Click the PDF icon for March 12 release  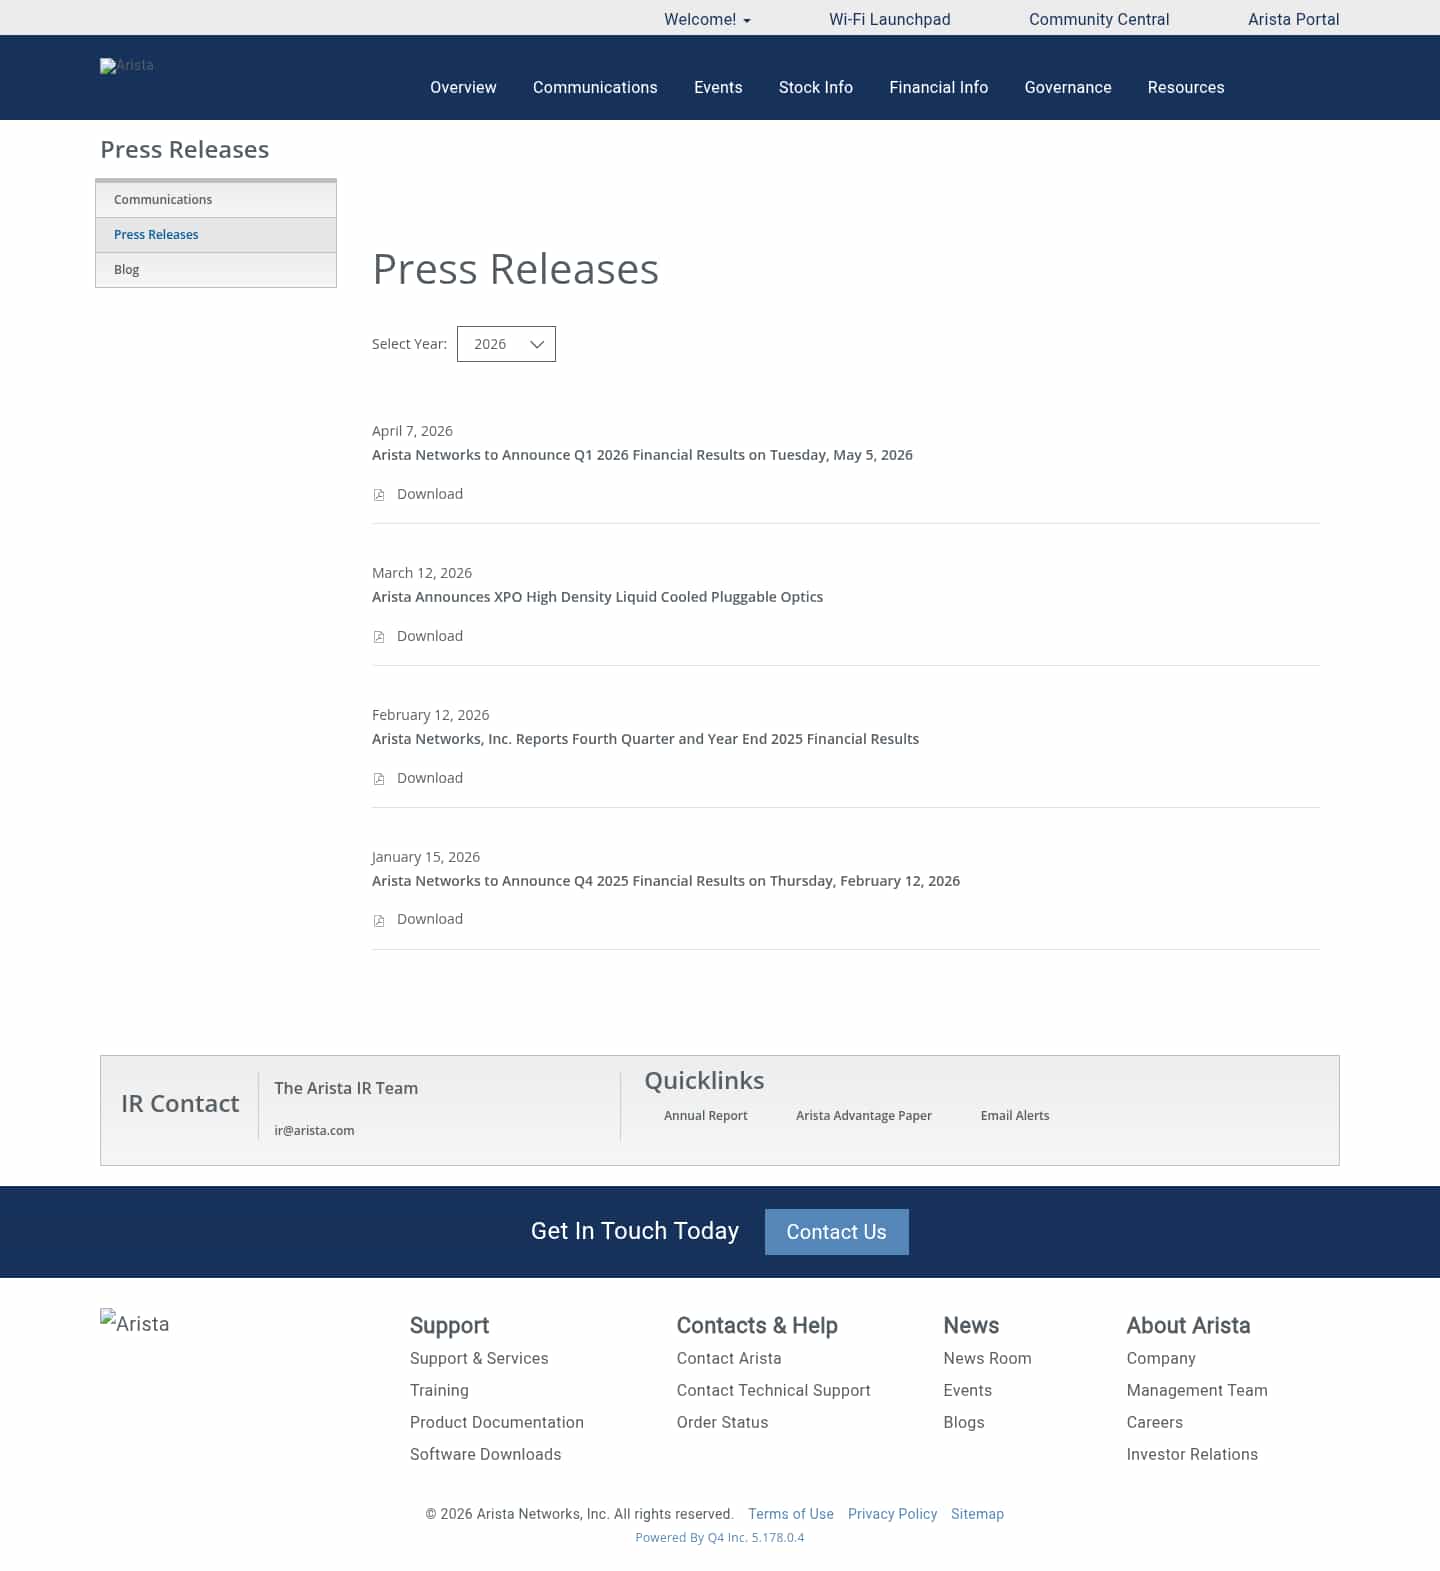tap(379, 637)
